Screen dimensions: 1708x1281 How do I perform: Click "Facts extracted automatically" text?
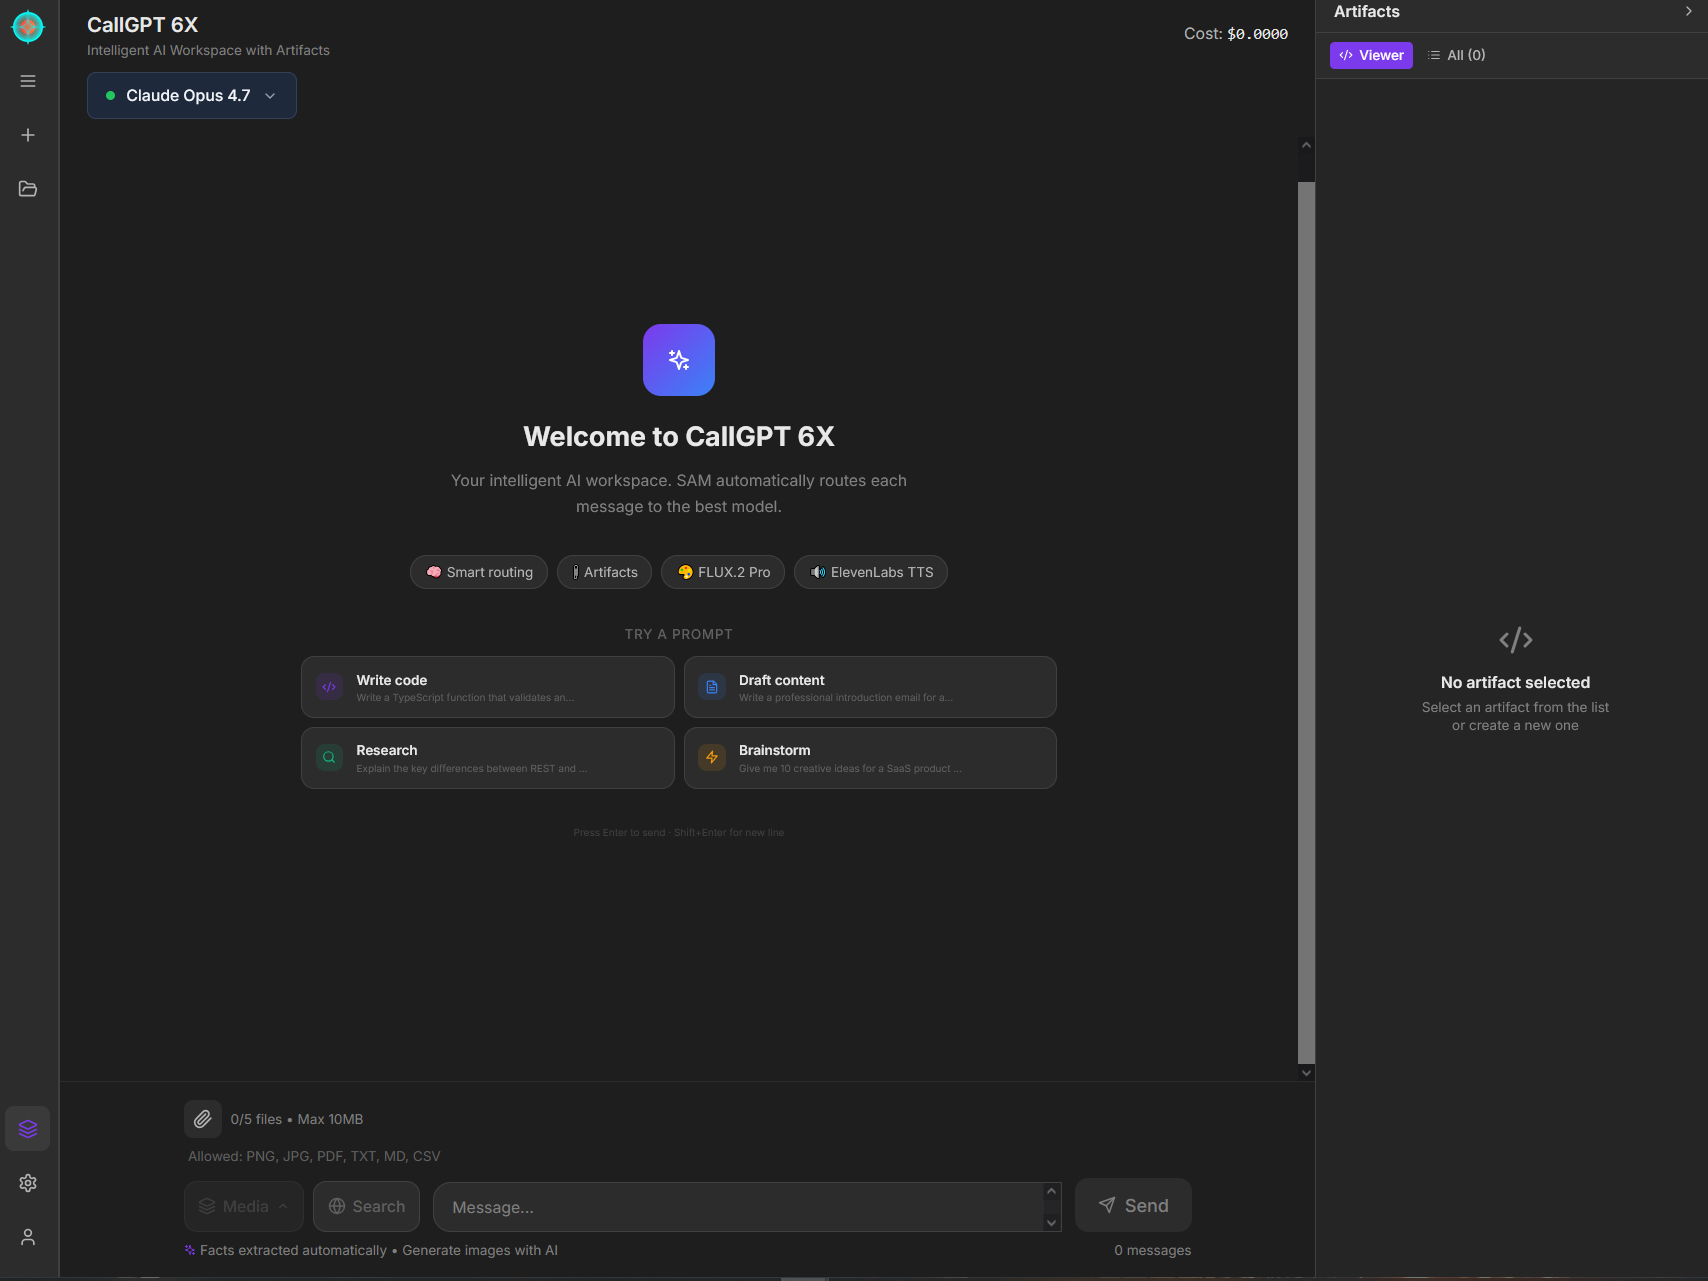pyautogui.click(x=293, y=1250)
